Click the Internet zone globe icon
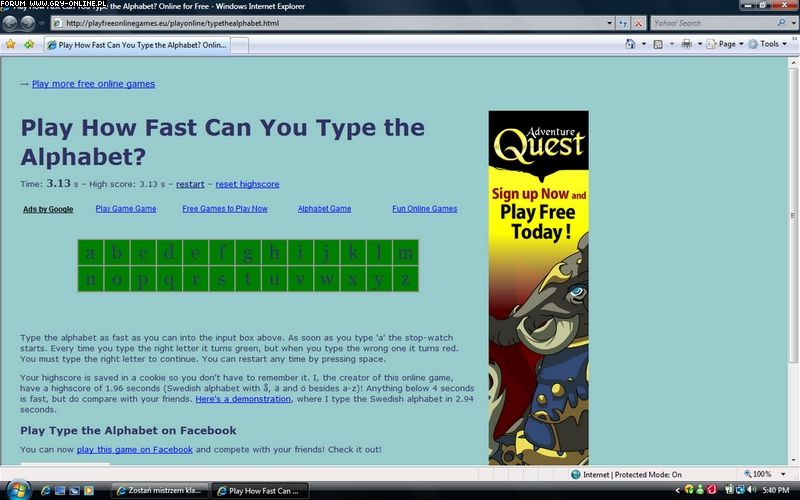This screenshot has width=800, height=500. [x=576, y=474]
